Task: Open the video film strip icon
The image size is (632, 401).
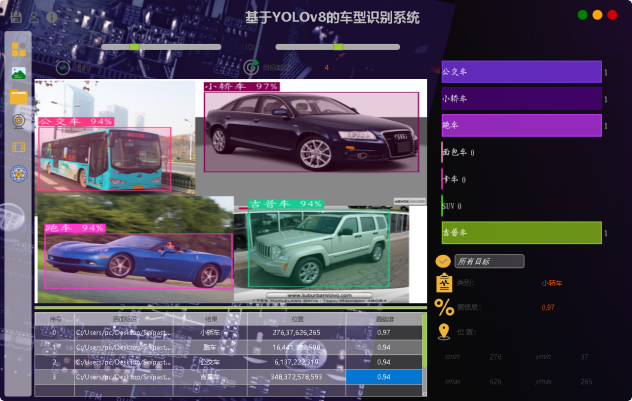Action: (x=18, y=147)
